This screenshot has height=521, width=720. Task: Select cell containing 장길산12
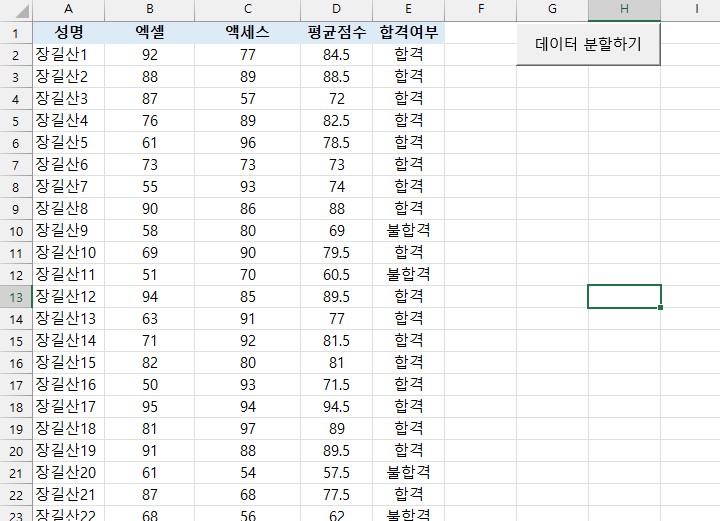[68, 297]
